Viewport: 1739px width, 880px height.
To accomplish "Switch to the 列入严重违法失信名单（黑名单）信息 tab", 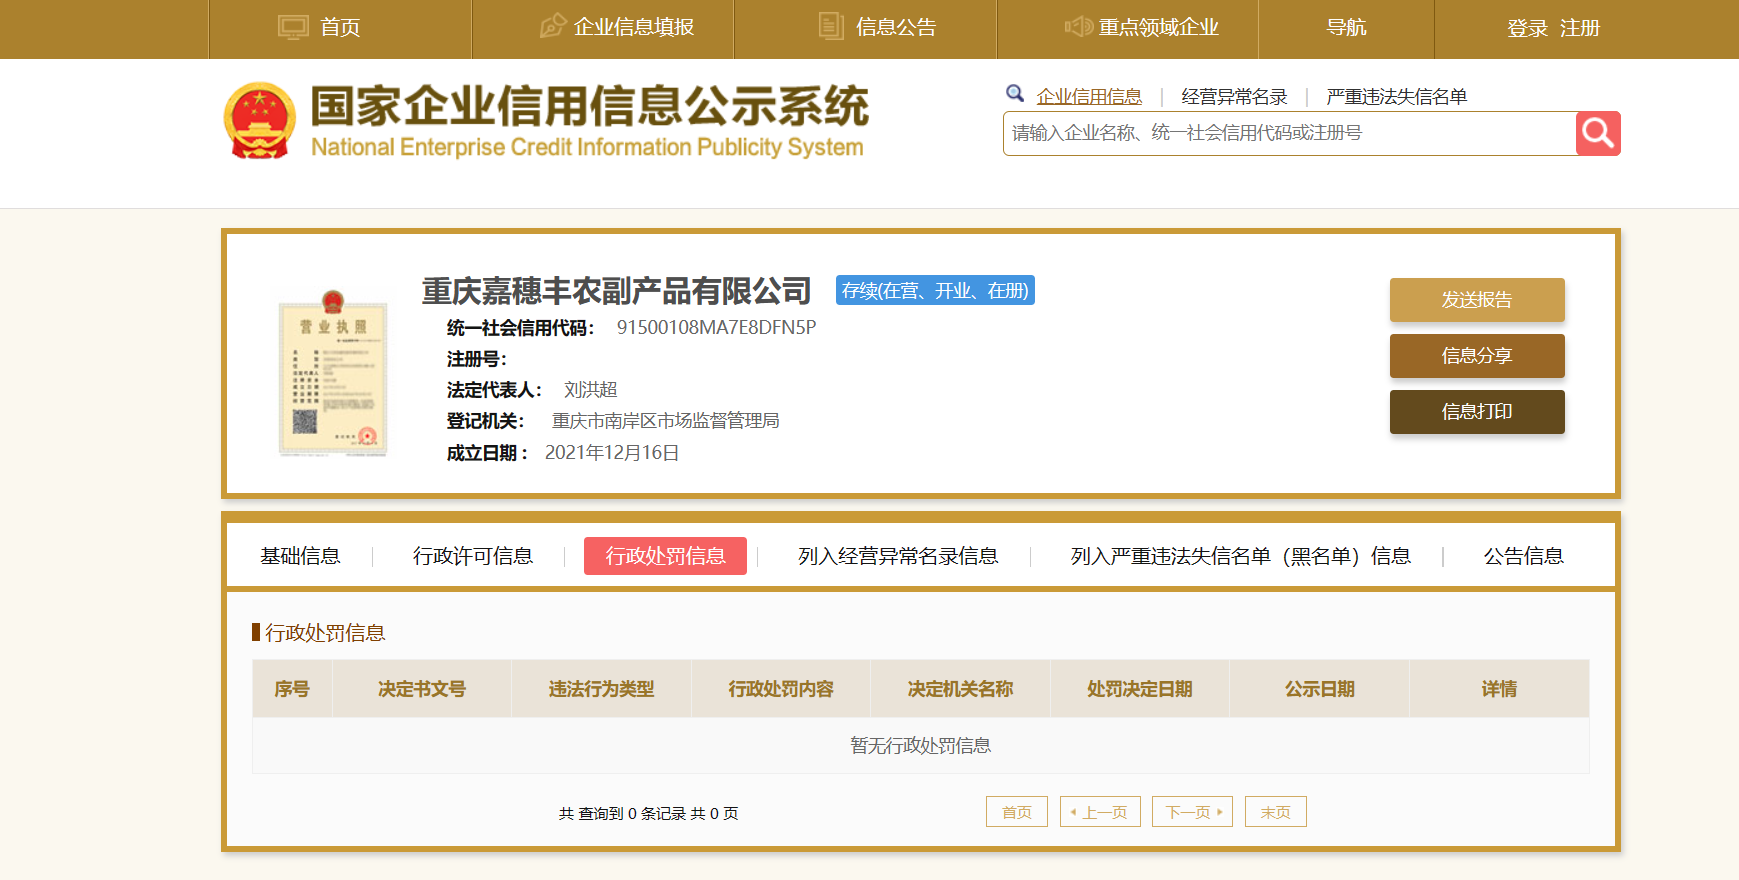I will [x=1240, y=556].
